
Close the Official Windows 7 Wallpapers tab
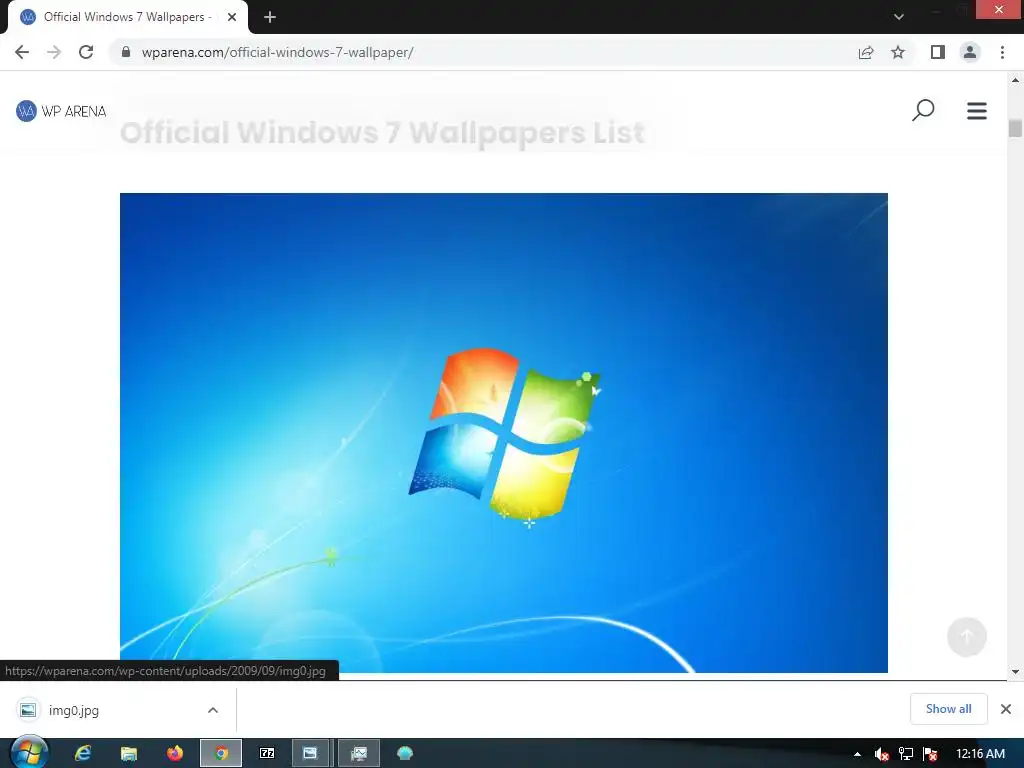click(232, 17)
